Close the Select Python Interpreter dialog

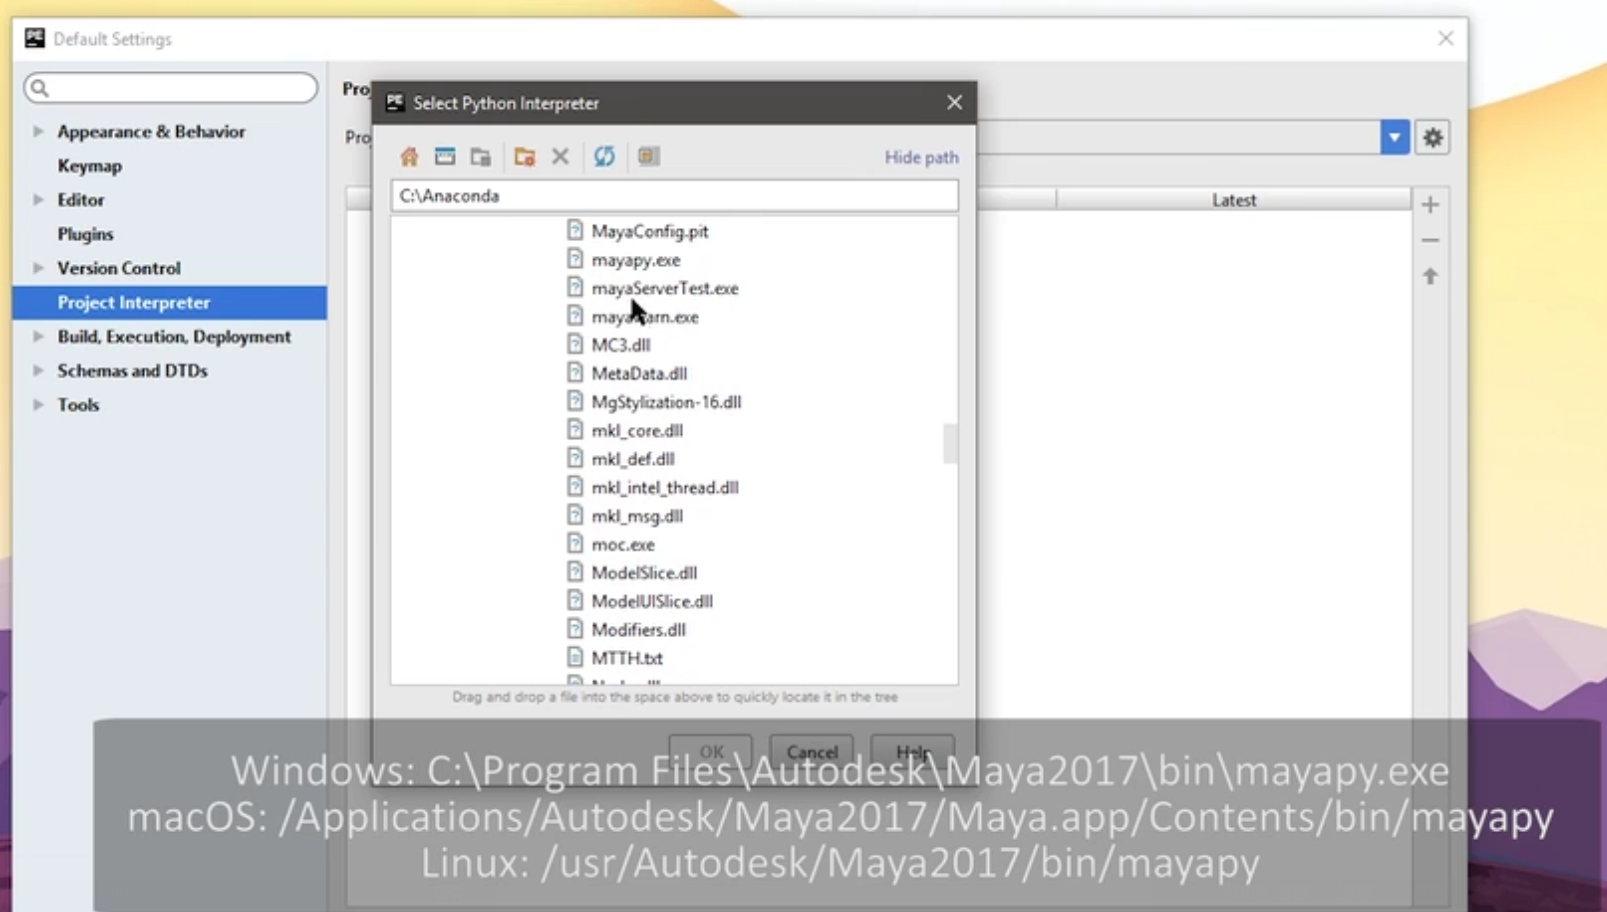[954, 102]
